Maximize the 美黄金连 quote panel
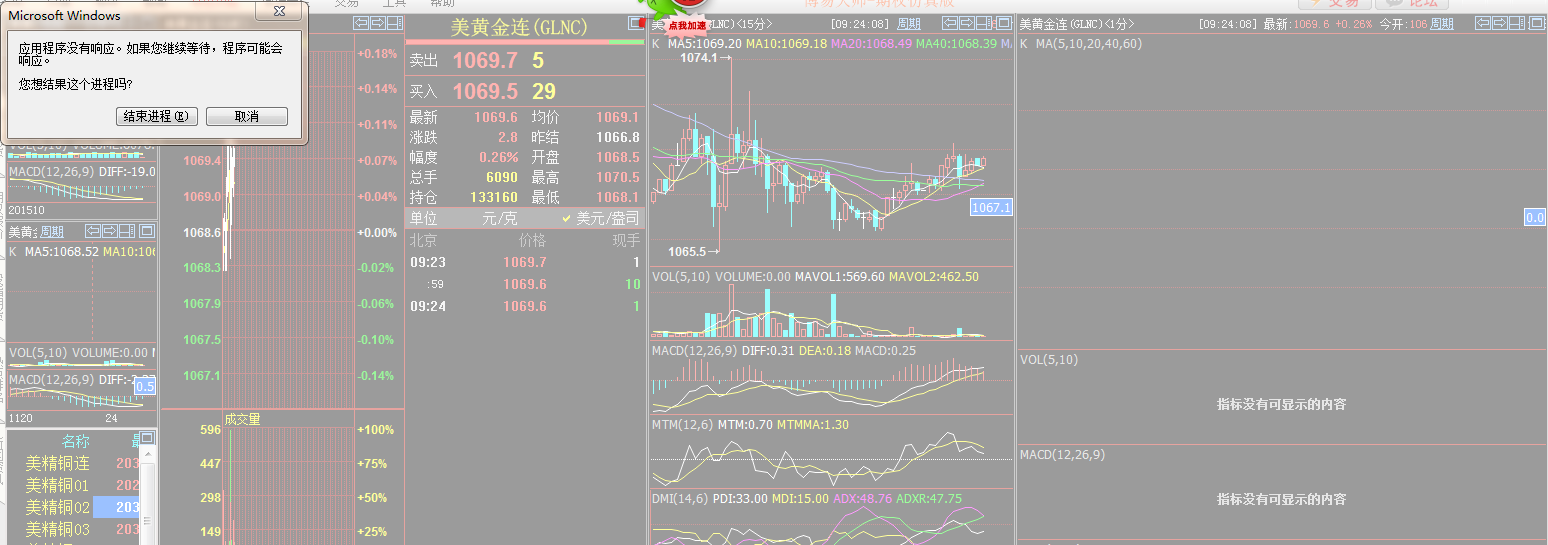Viewport: 1548px width, 545px height. (x=636, y=24)
